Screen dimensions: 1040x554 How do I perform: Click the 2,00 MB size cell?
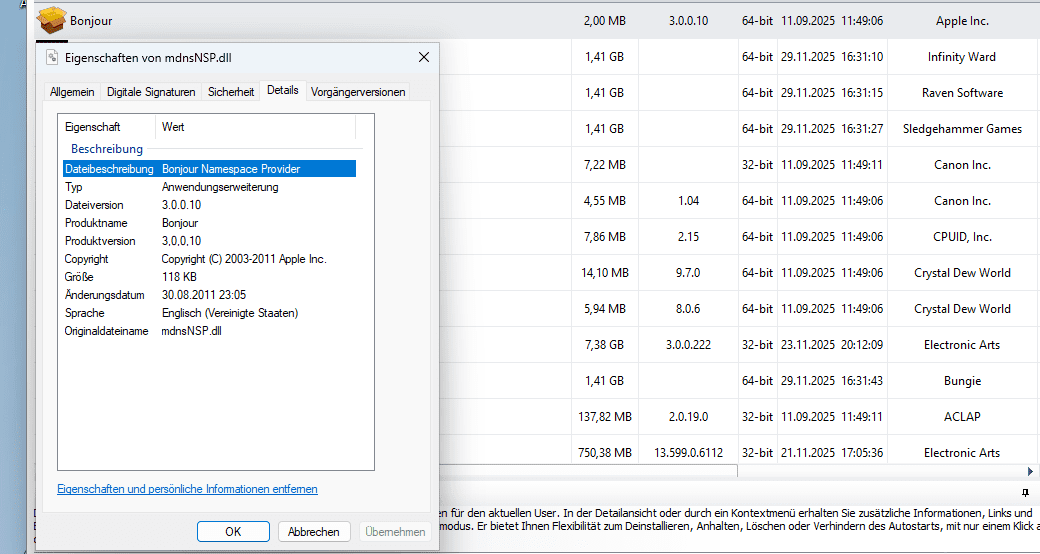604,21
